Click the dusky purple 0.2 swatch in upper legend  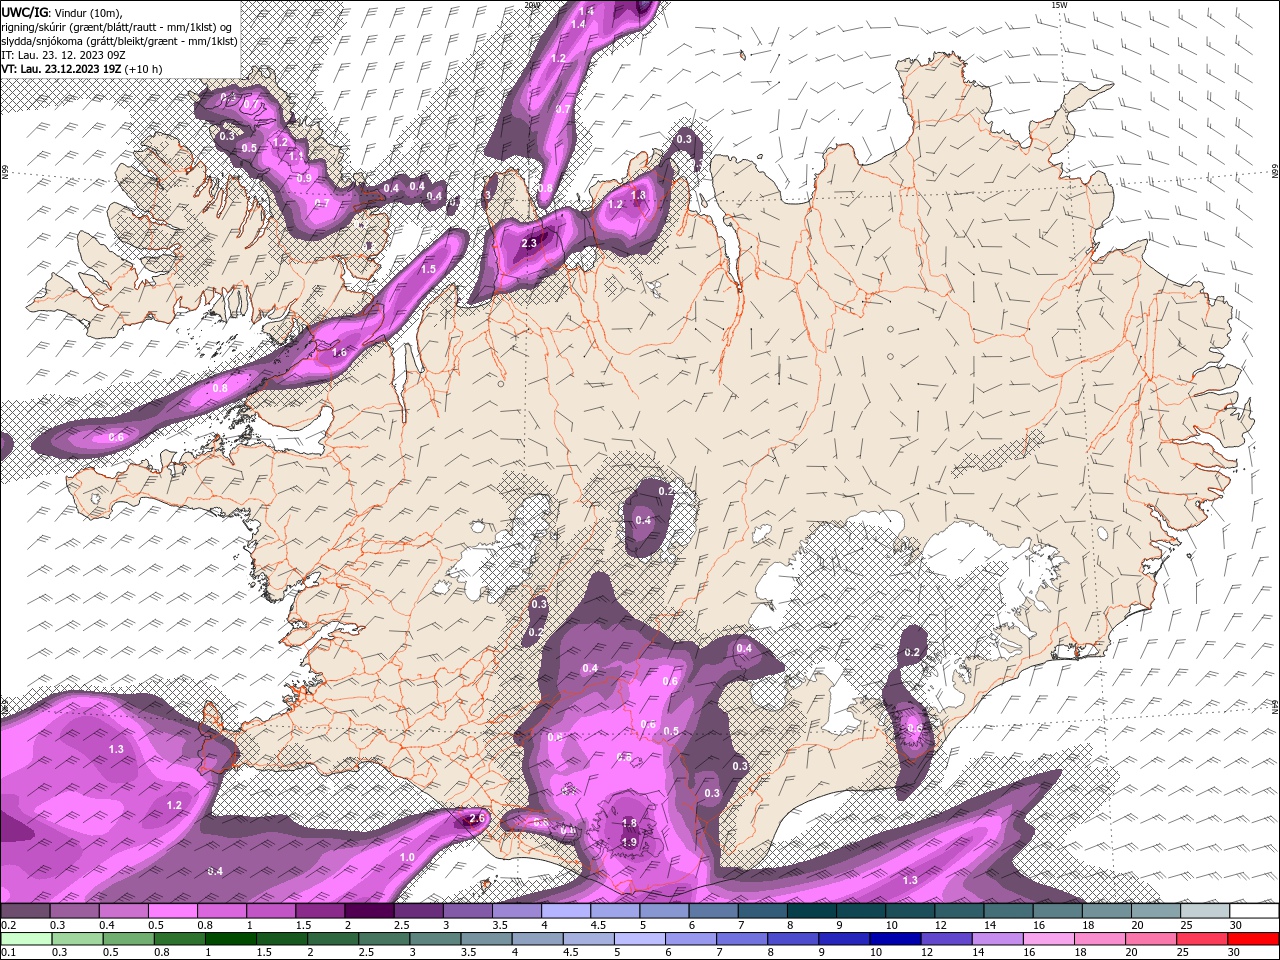(25, 911)
